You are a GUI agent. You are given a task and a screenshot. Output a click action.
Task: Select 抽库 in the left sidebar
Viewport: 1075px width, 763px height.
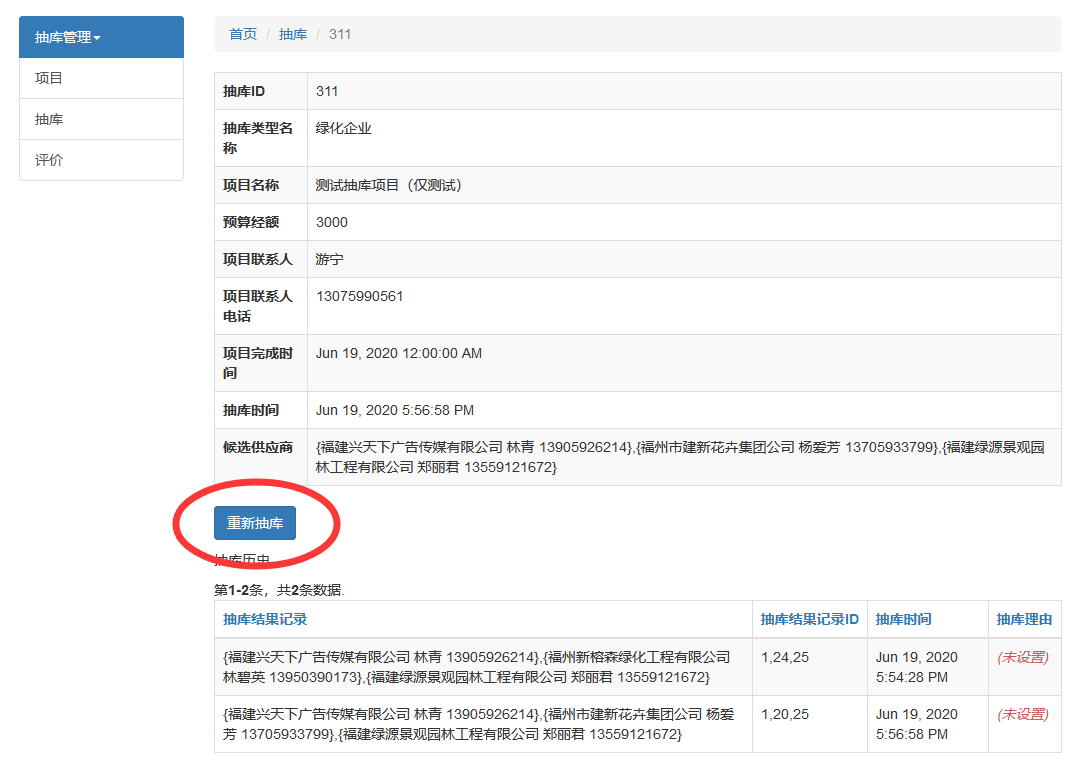point(49,119)
